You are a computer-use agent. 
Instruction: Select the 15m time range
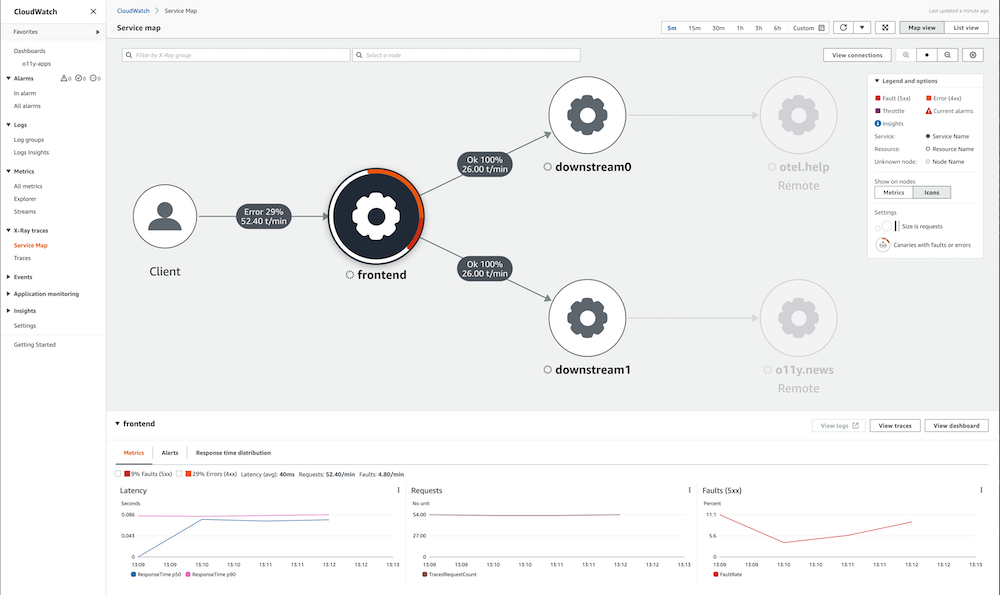(695, 28)
